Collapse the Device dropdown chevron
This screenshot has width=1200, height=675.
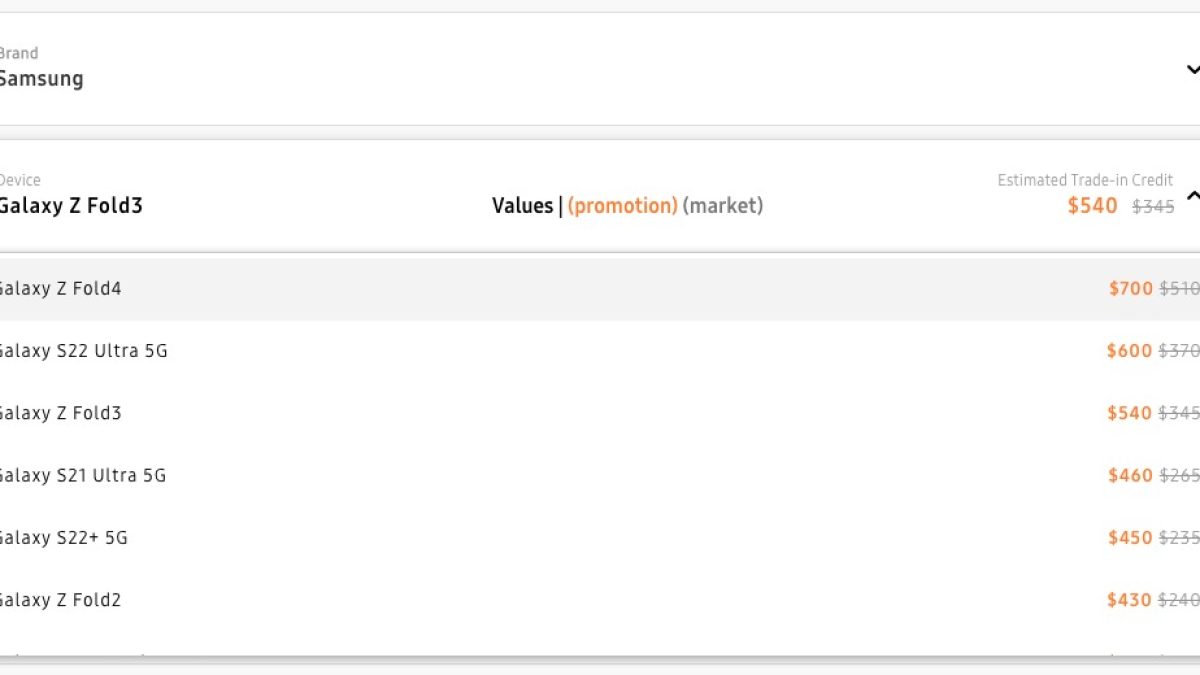1191,197
